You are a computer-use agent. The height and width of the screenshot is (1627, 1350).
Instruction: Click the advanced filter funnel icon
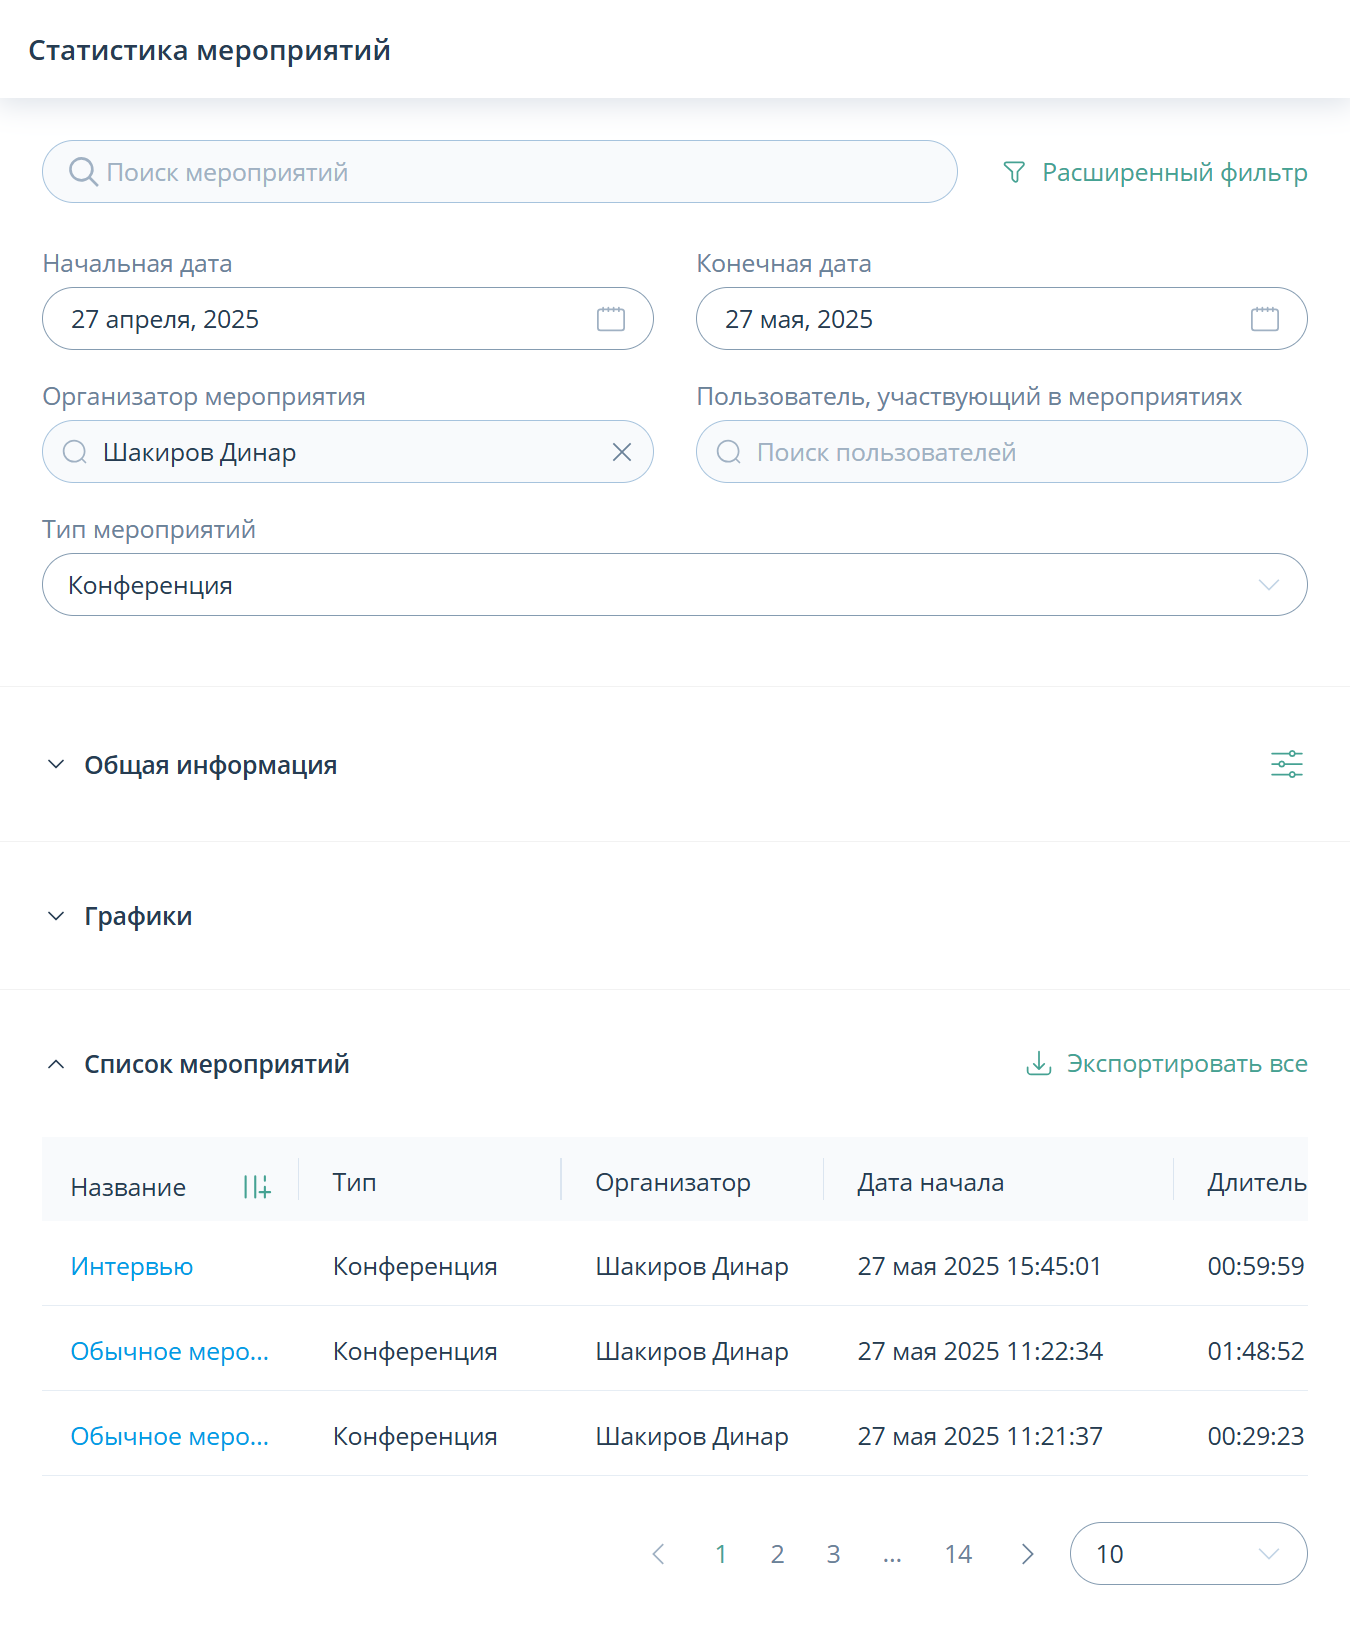(1014, 173)
